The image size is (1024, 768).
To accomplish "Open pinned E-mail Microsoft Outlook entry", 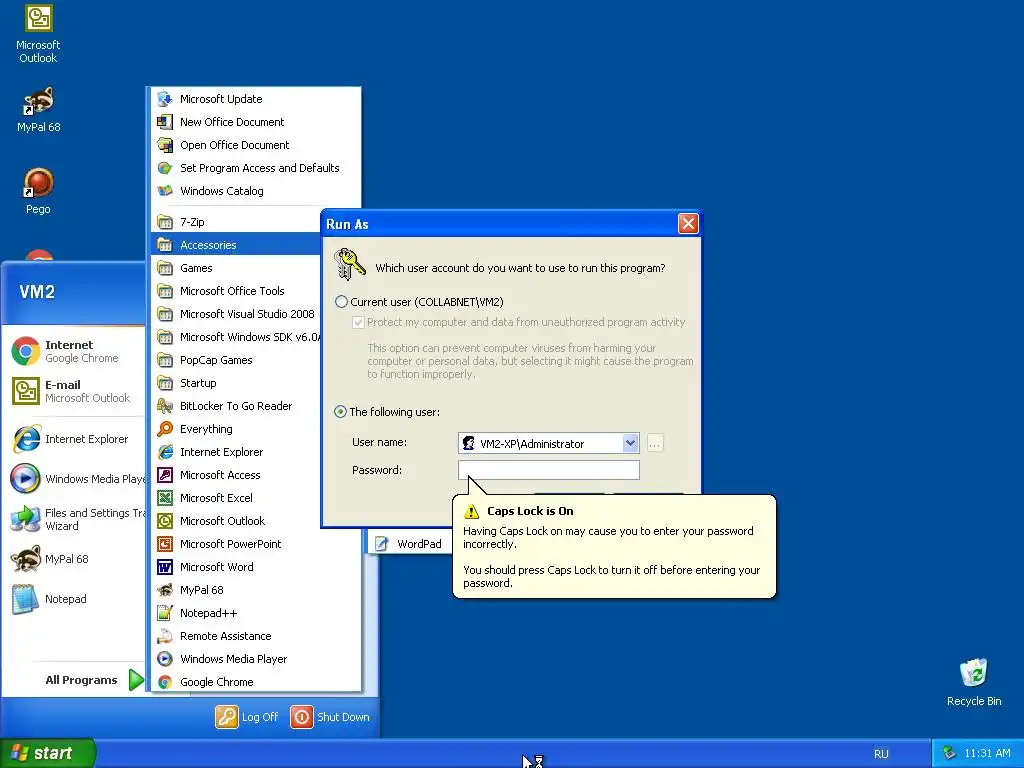I will coord(73,391).
